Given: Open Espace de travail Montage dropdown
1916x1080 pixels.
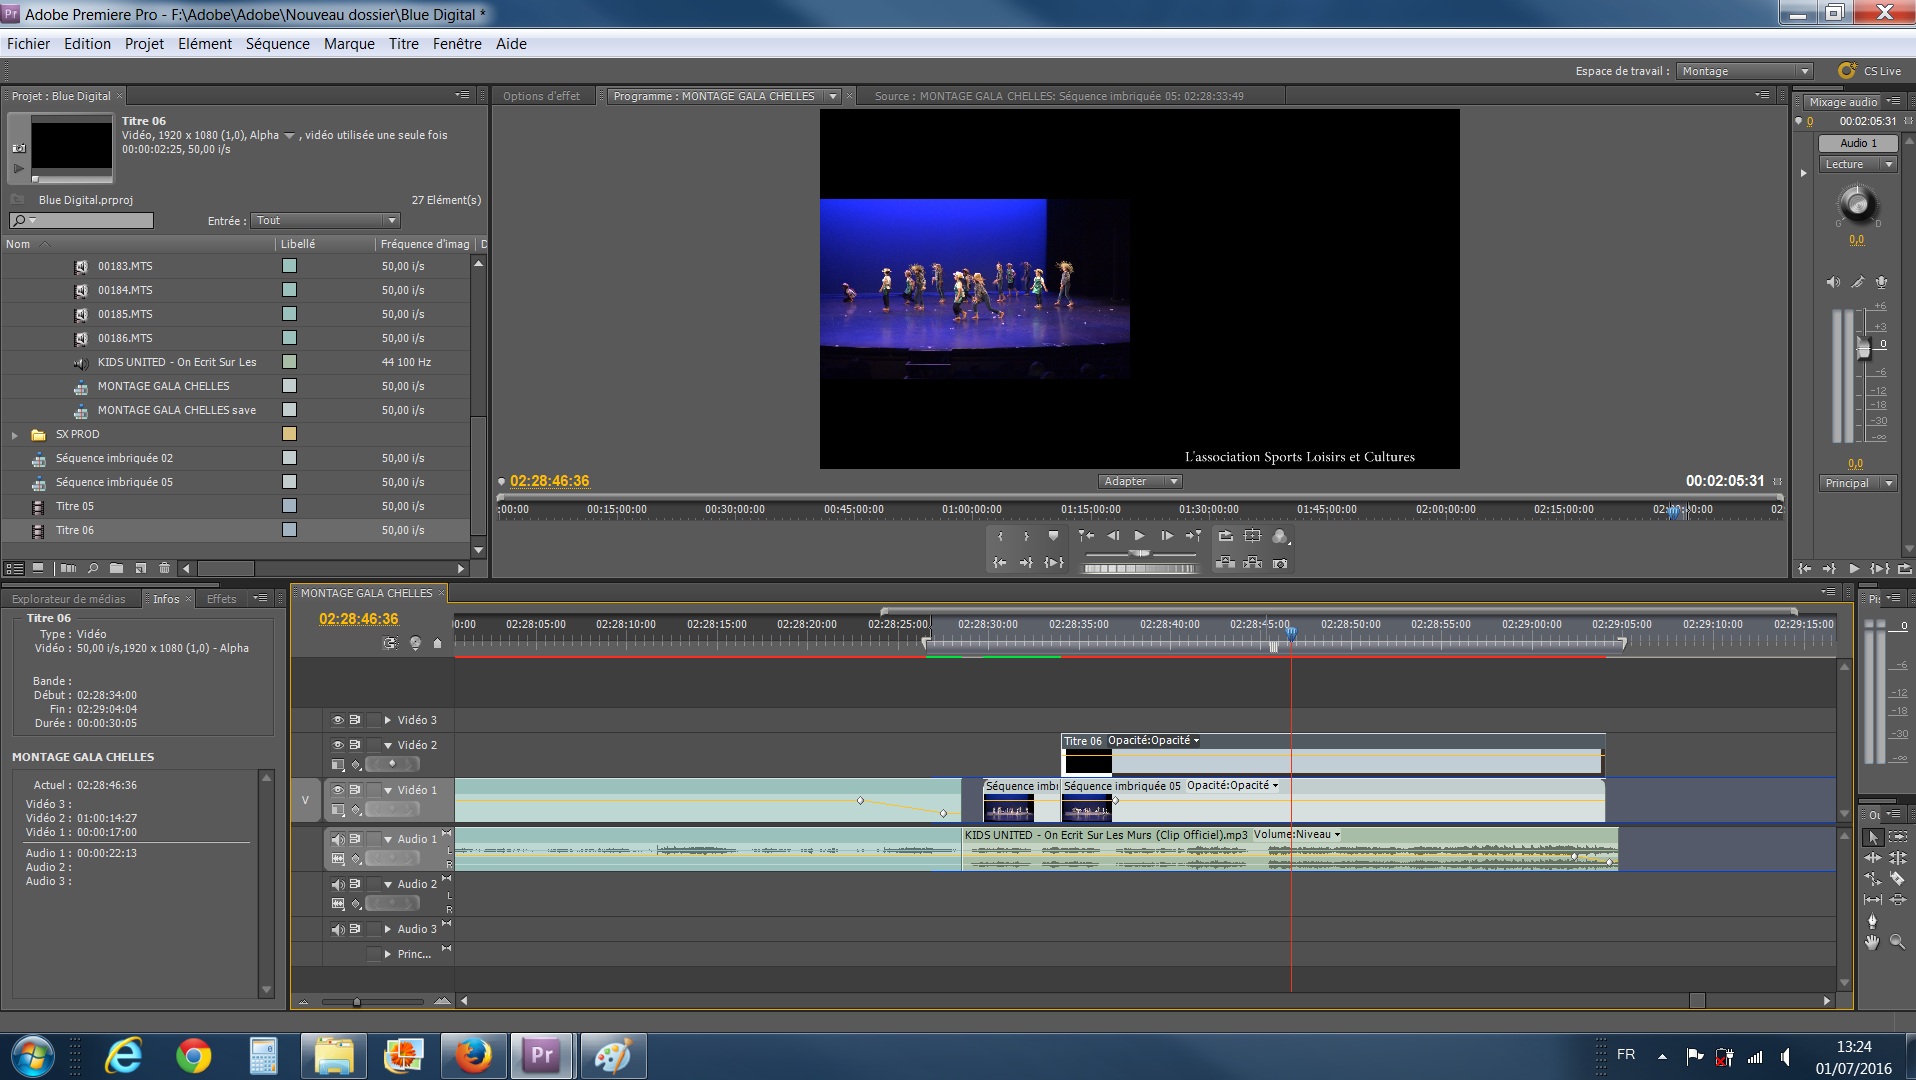Looking at the screenshot, I should point(1746,71).
